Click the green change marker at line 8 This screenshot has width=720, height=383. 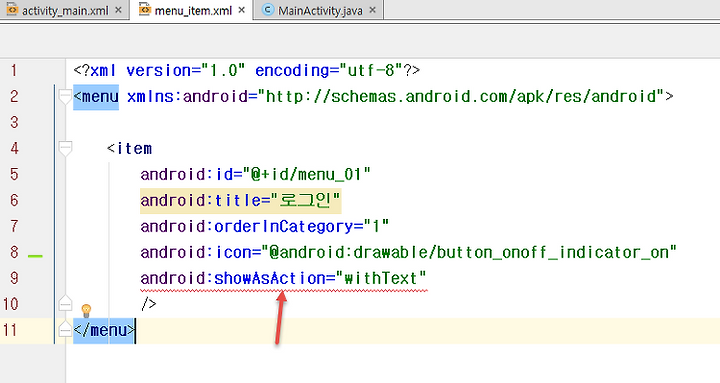[35, 256]
